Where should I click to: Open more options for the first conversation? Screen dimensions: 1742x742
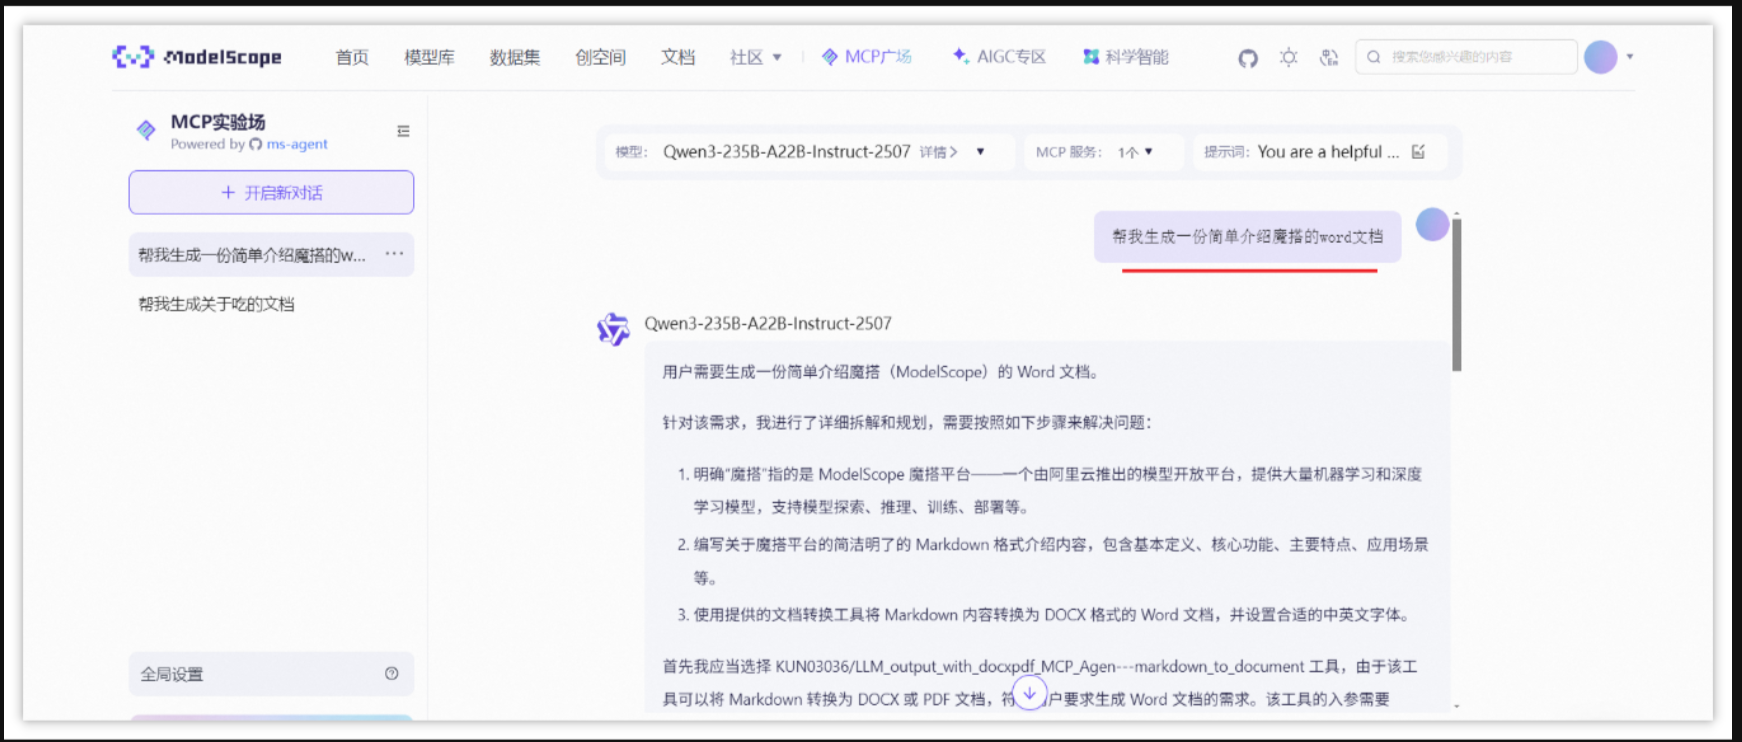click(394, 254)
